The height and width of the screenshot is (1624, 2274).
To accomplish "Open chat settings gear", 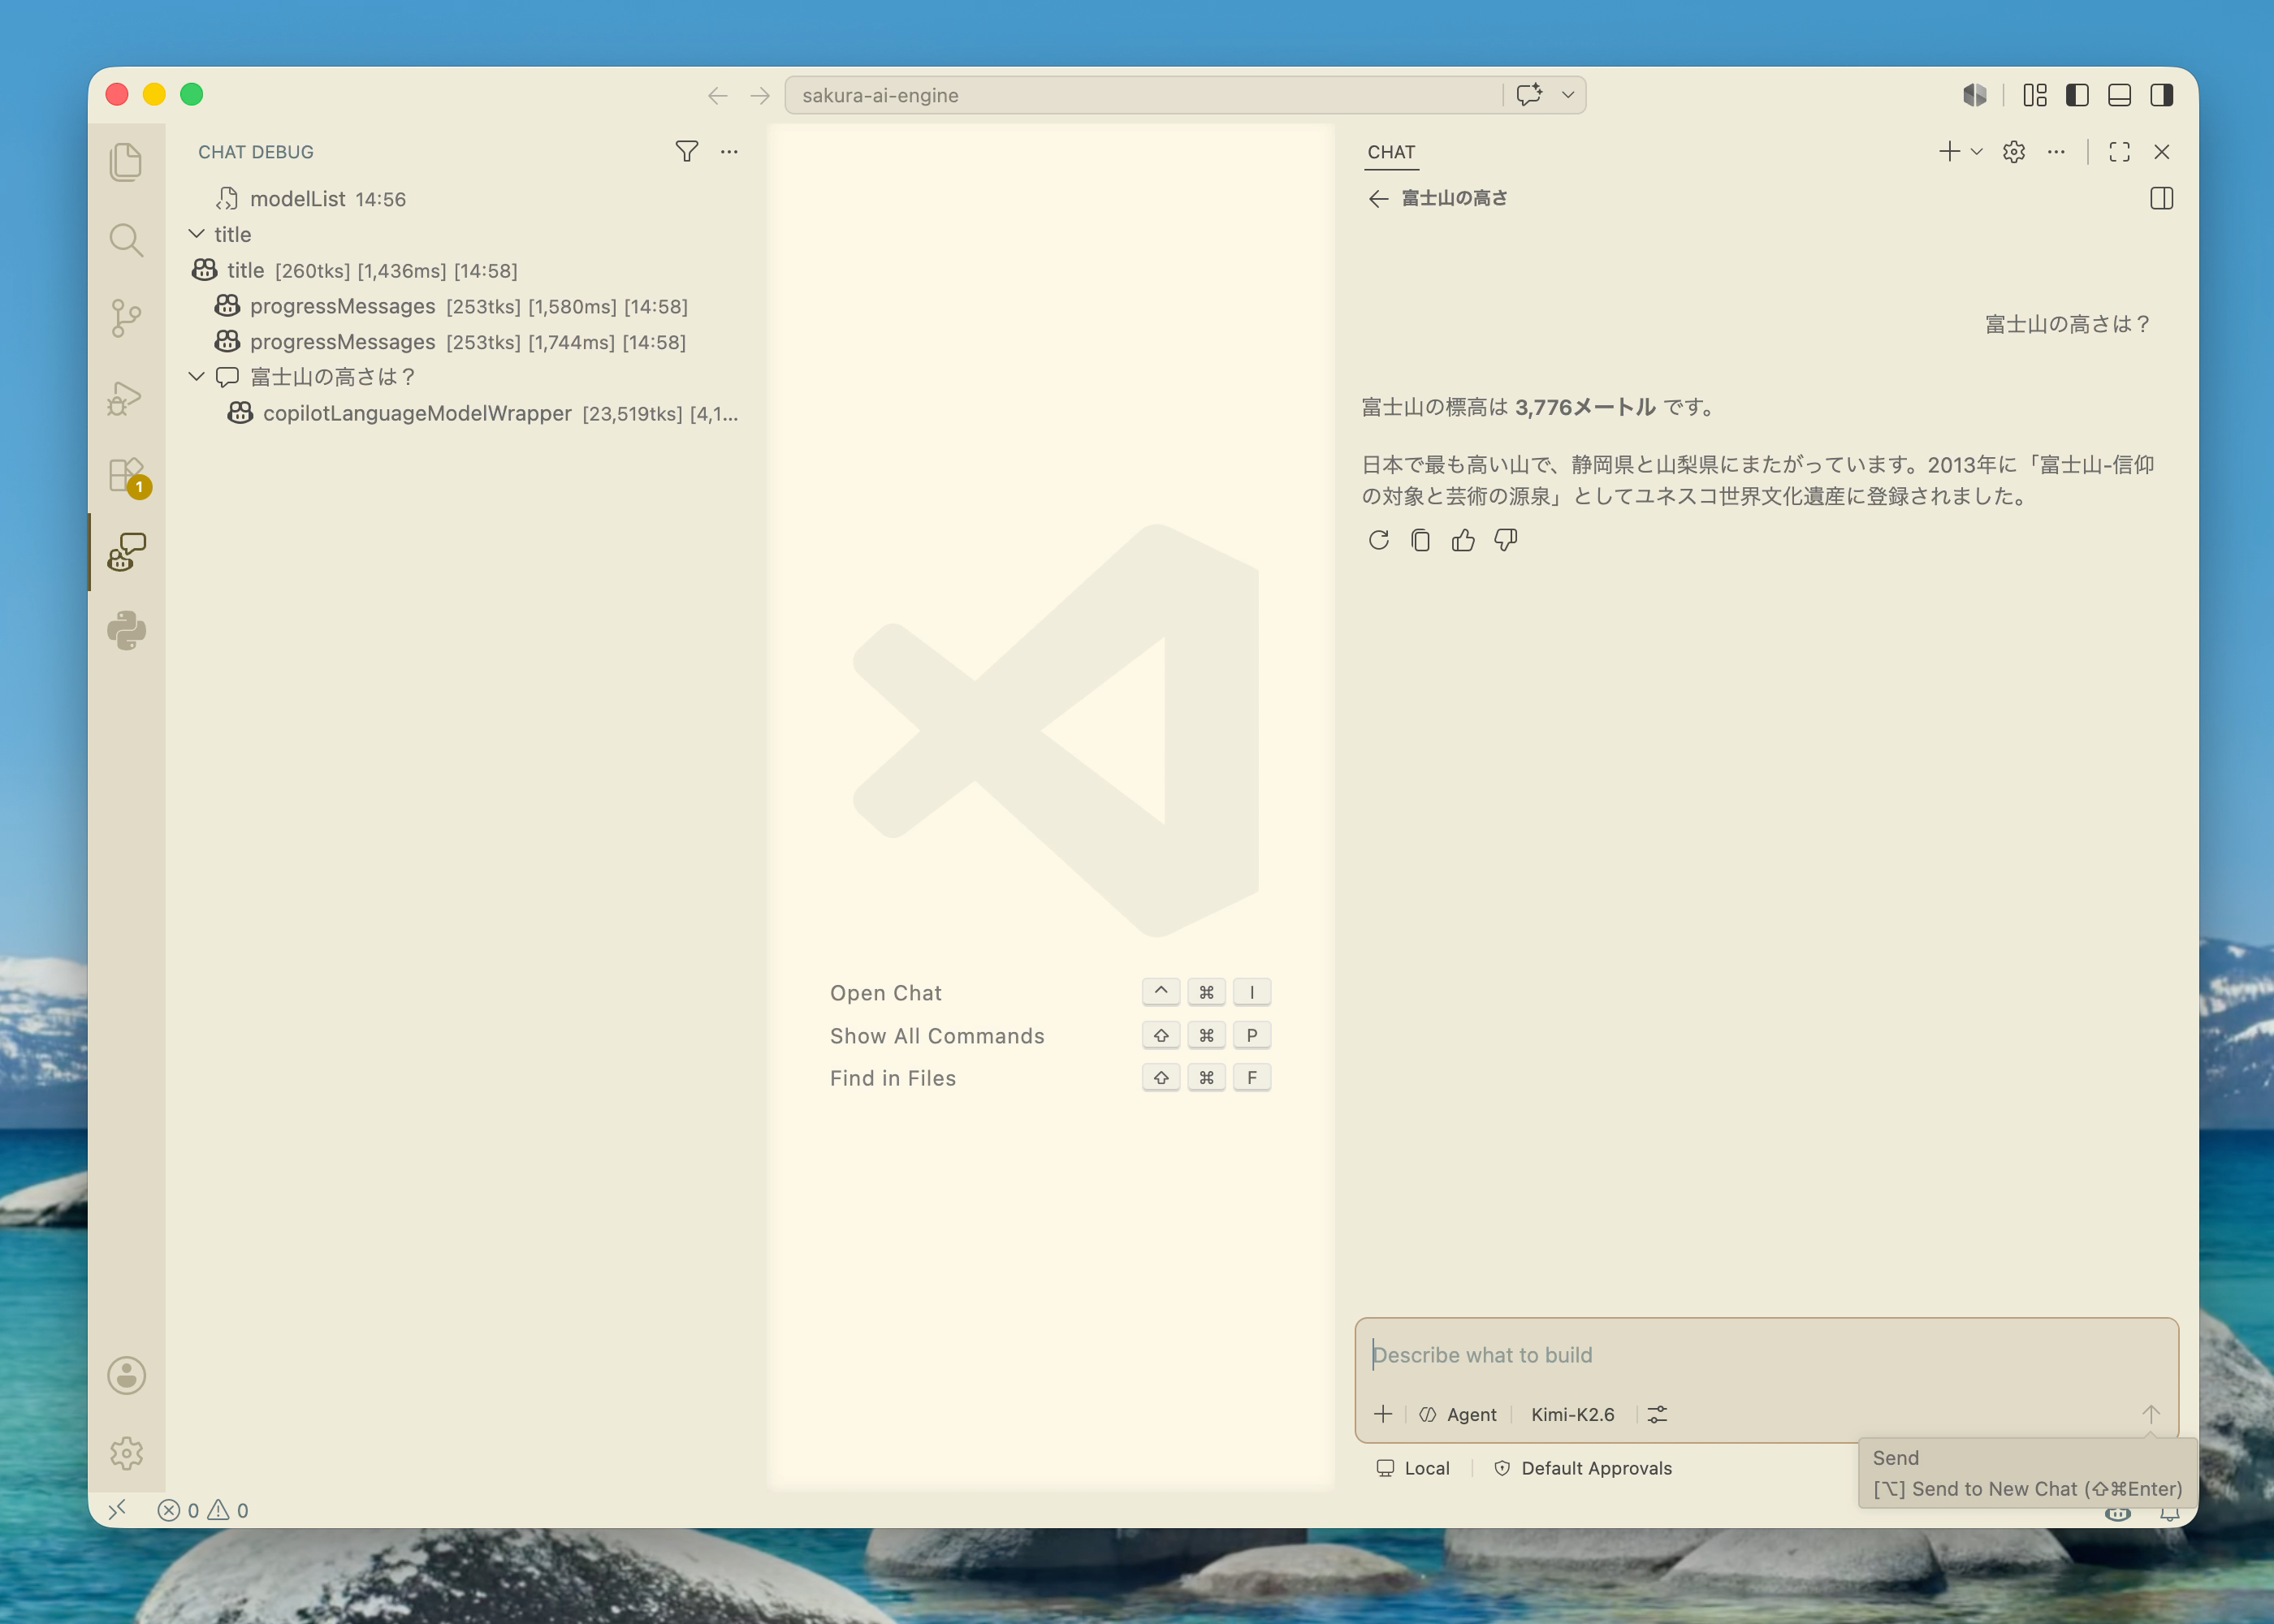I will pyautogui.click(x=2014, y=152).
